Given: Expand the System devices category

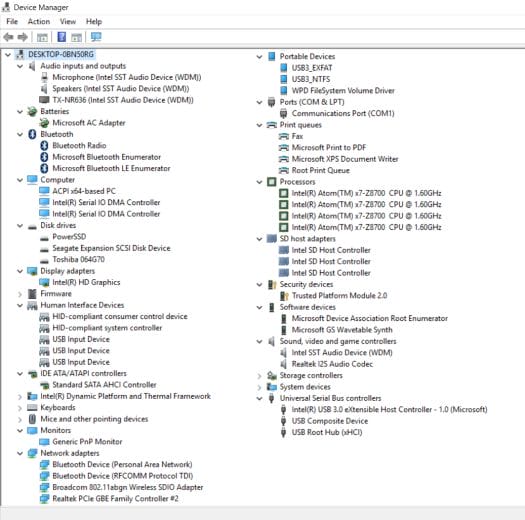Looking at the screenshot, I should pos(259,387).
